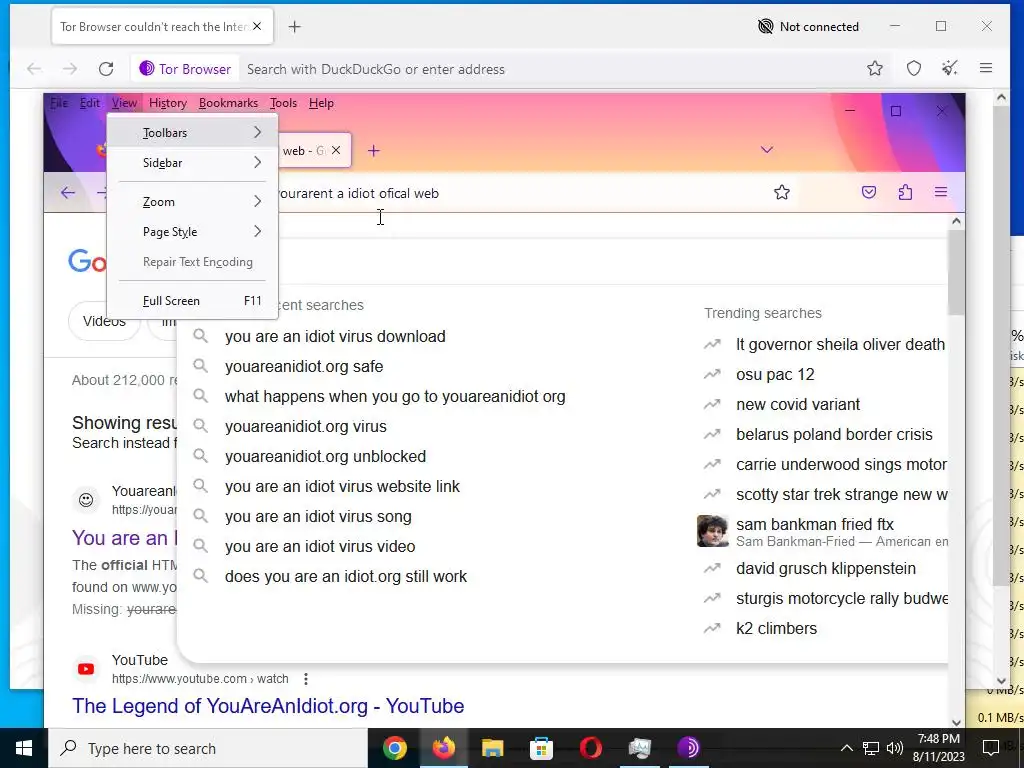Open Tor Browser hamburger application menu

point(986,68)
